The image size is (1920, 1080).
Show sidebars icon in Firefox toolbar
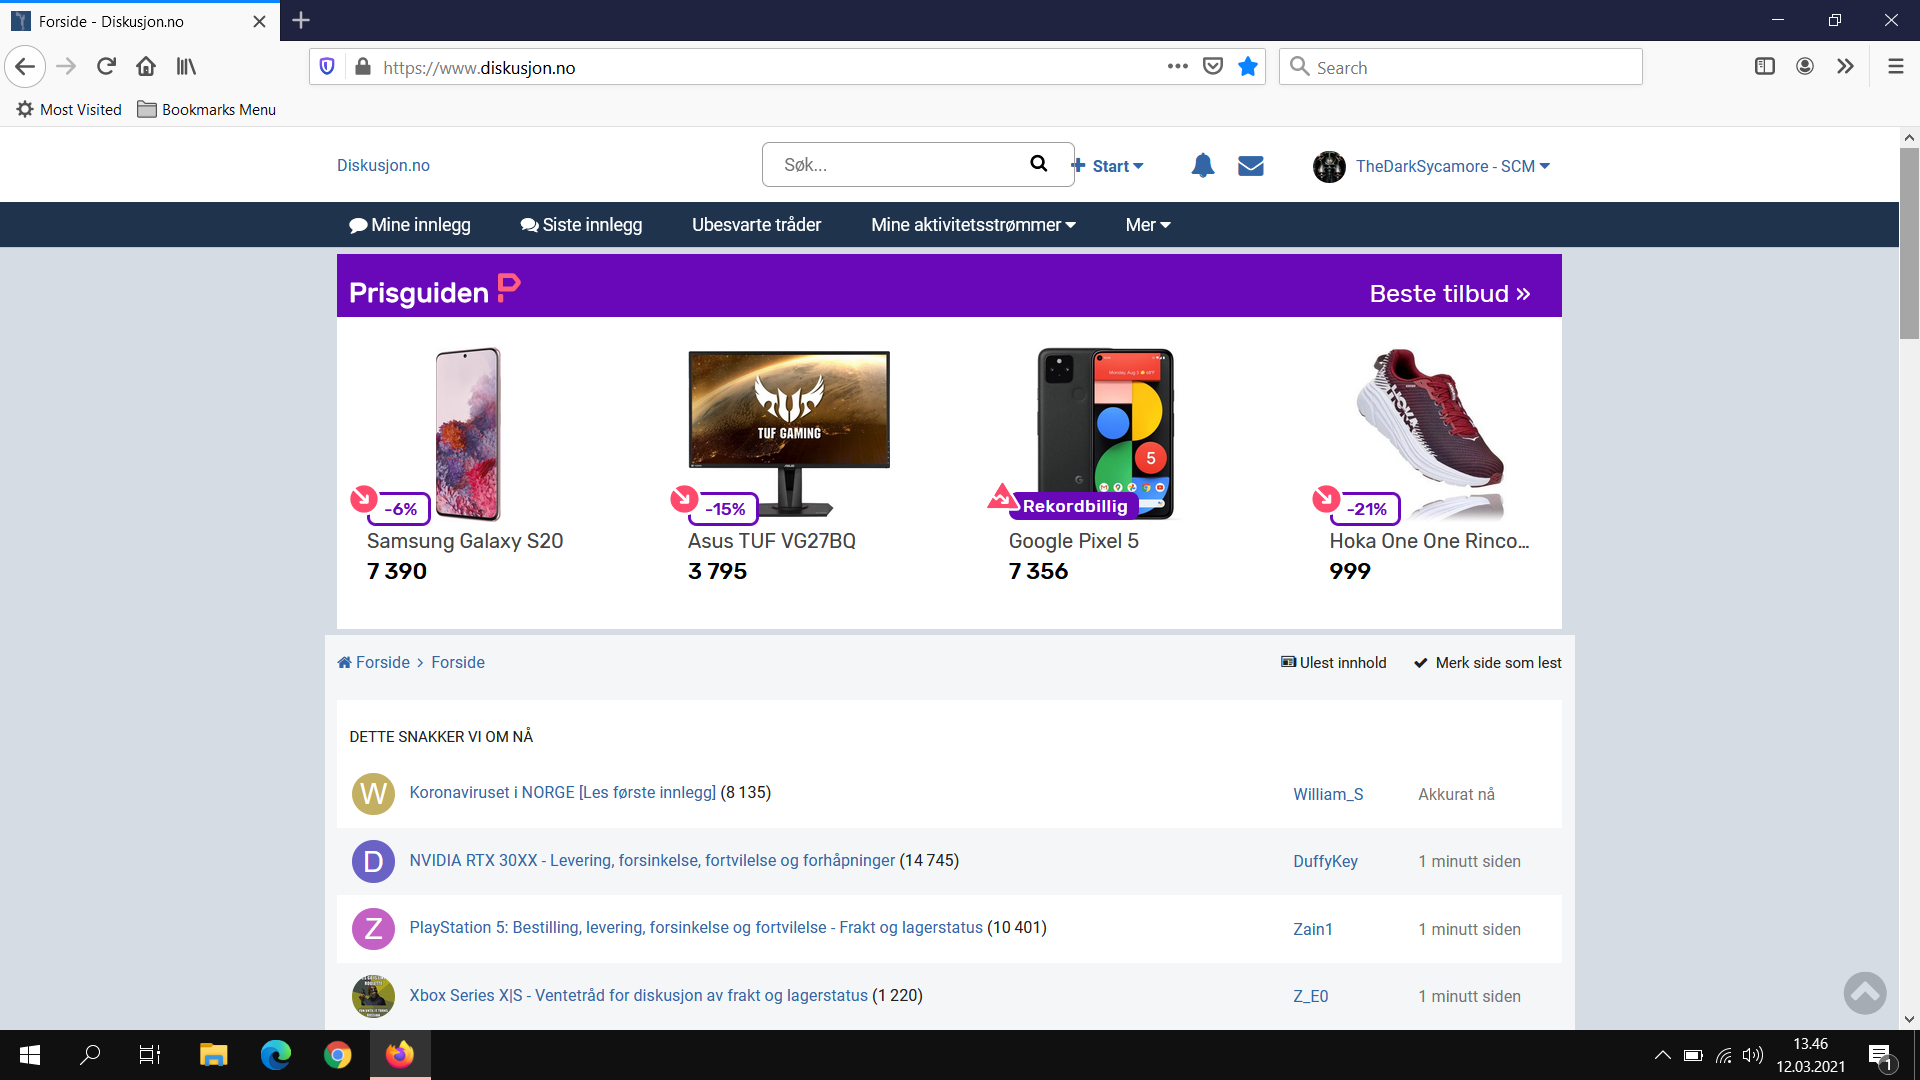(x=1765, y=67)
